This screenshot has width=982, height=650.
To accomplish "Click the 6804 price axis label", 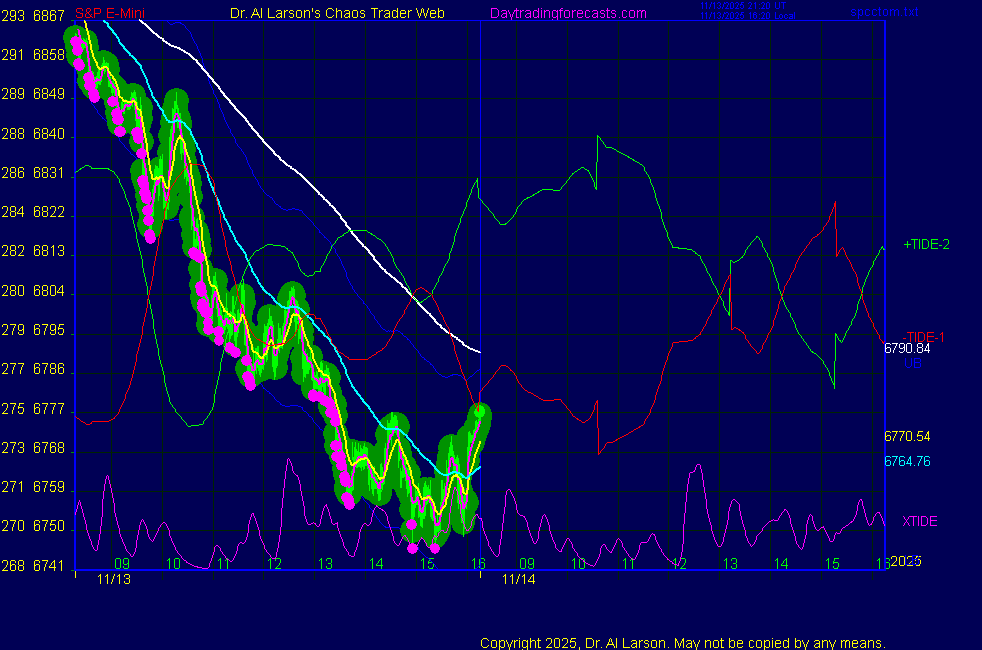I will coord(48,291).
